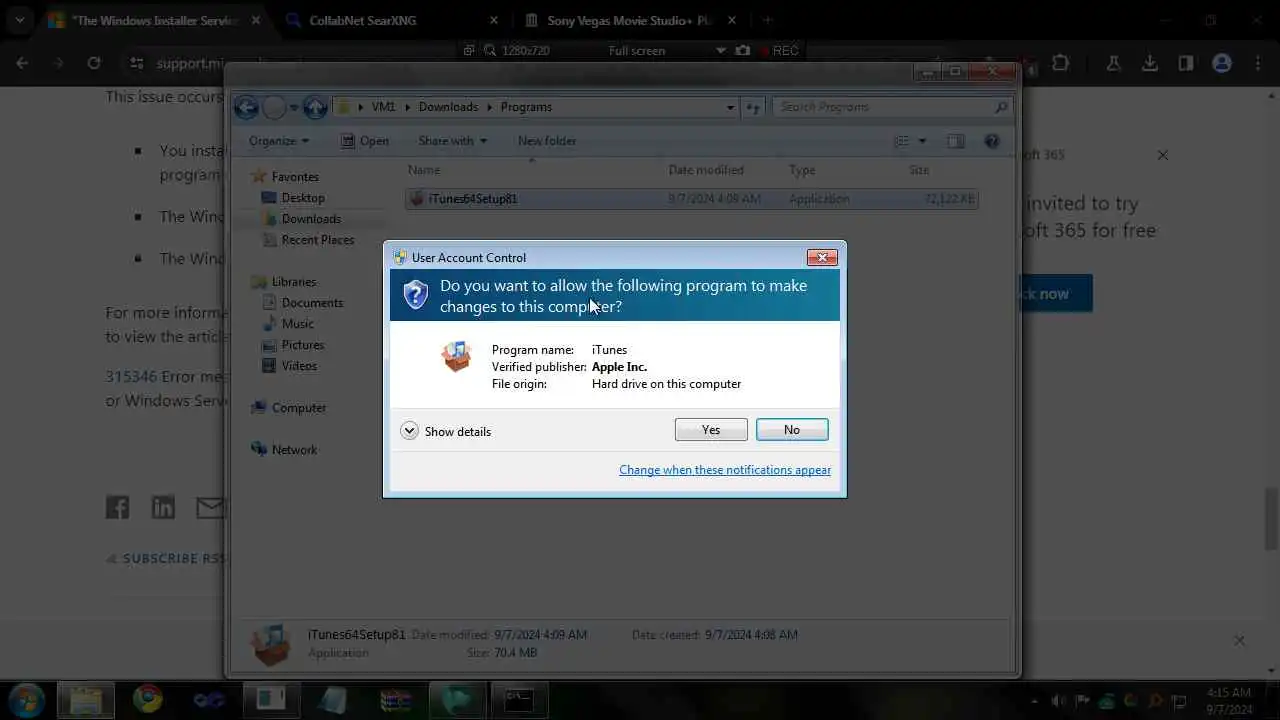Image resolution: width=1280 pixels, height=720 pixels.
Task: Select Downloads in the Explorer breadcrumb path
Action: tap(448, 107)
